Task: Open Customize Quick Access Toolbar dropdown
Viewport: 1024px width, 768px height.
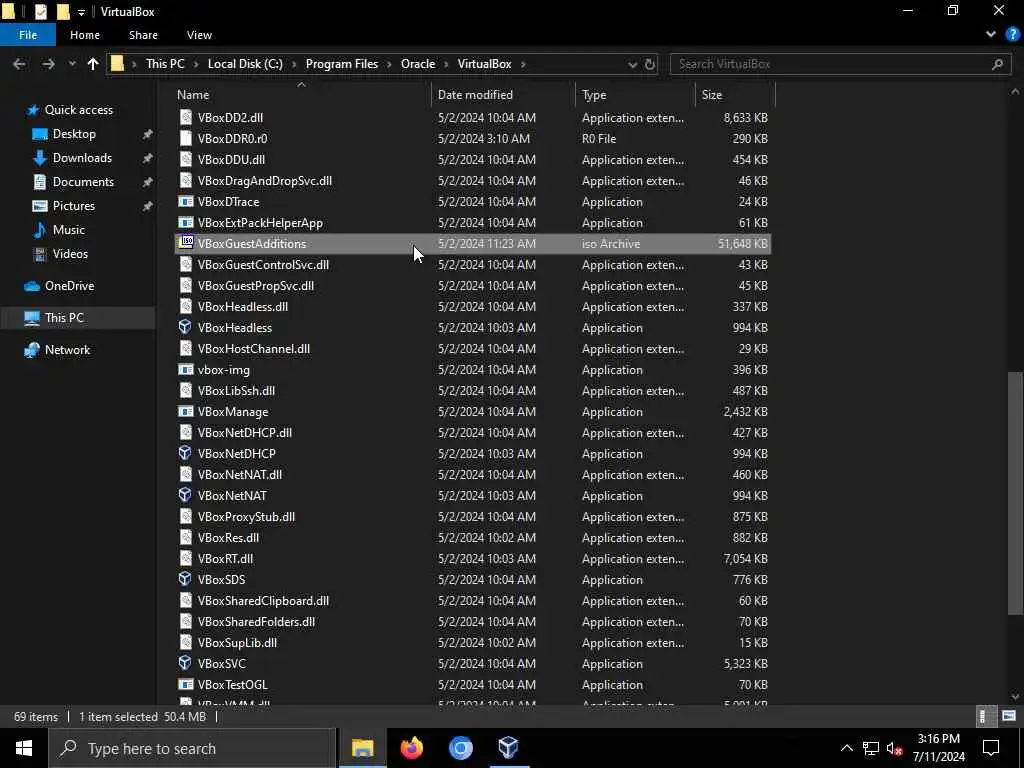Action: click(x=81, y=12)
